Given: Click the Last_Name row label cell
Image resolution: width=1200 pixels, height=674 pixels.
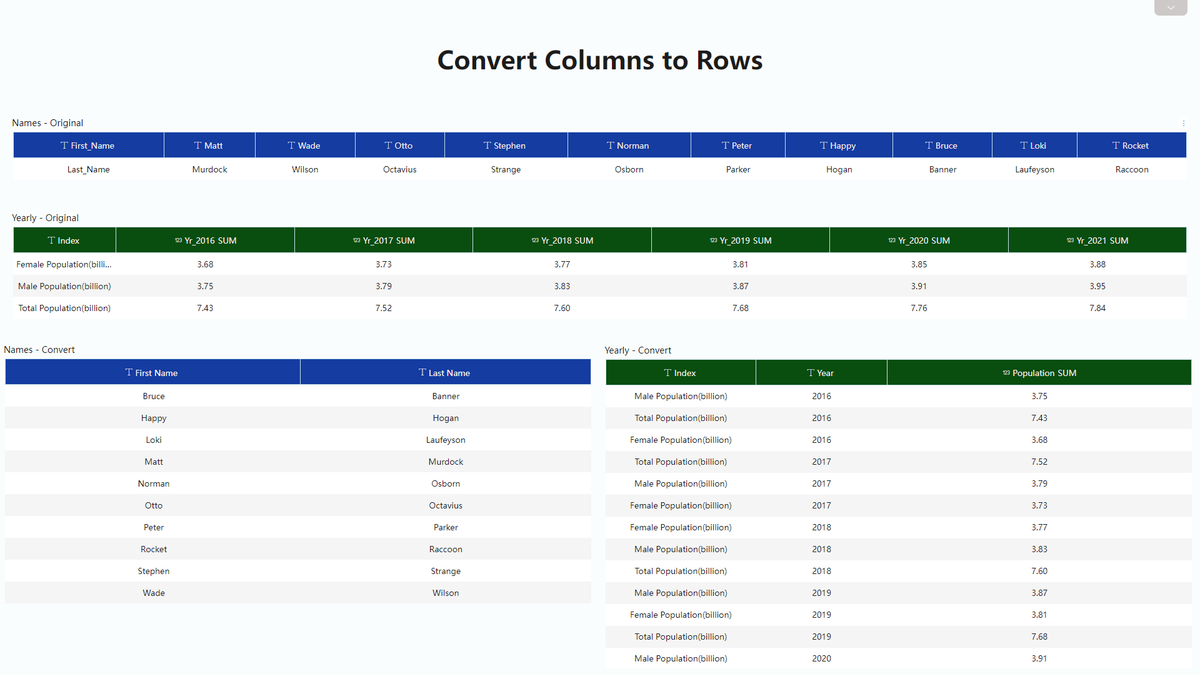Looking at the screenshot, I should pyautogui.click(x=88, y=169).
